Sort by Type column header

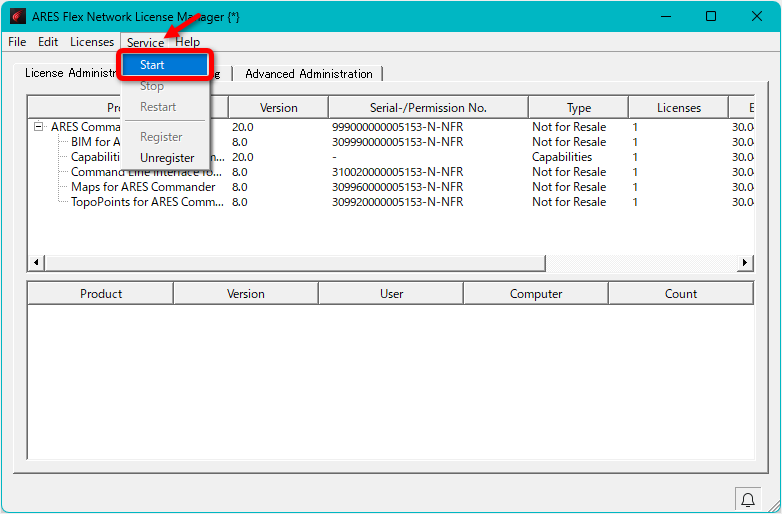[579, 108]
